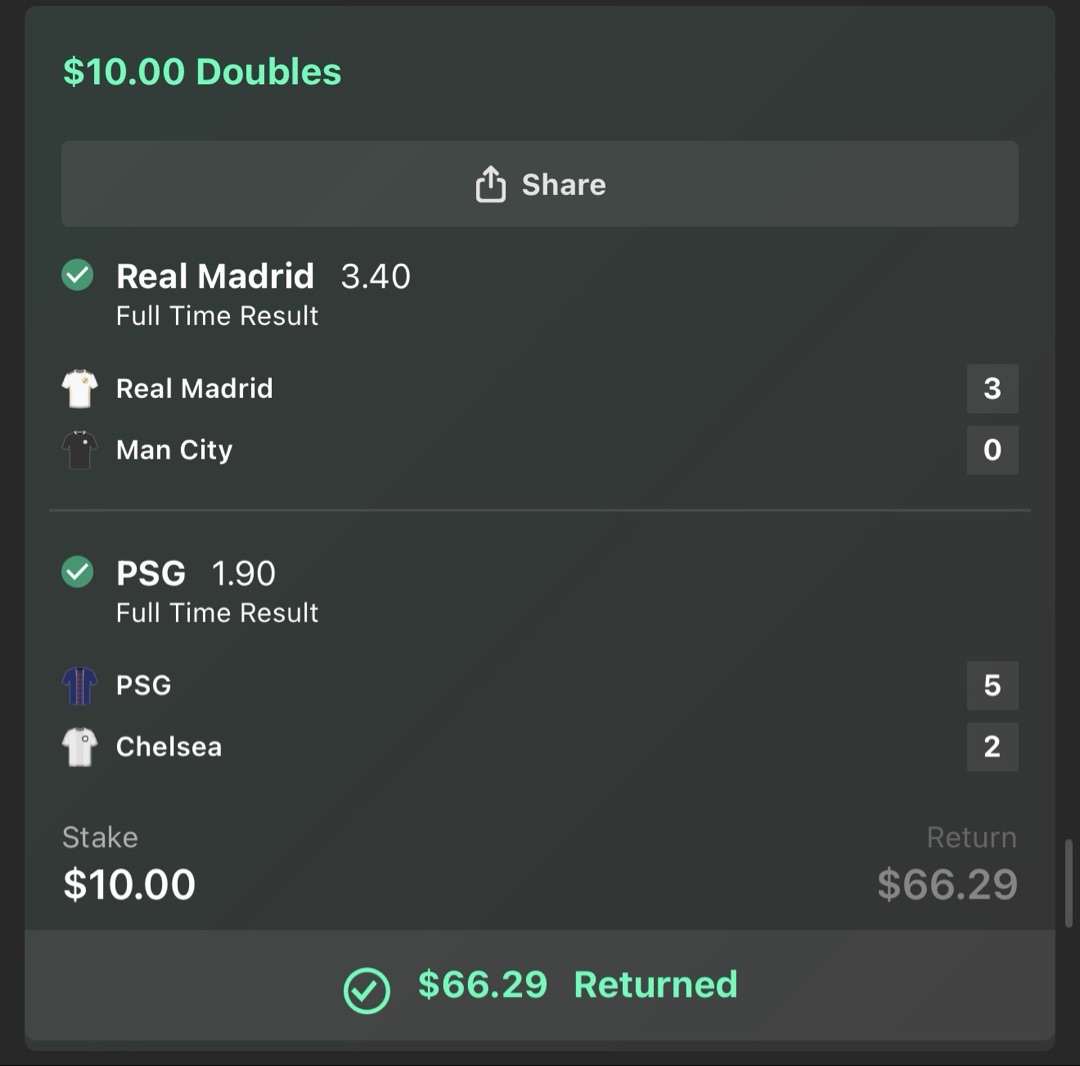The image size is (1080, 1066).
Task: Open the Full Time Result market under Real Madrid
Action: (x=216, y=315)
